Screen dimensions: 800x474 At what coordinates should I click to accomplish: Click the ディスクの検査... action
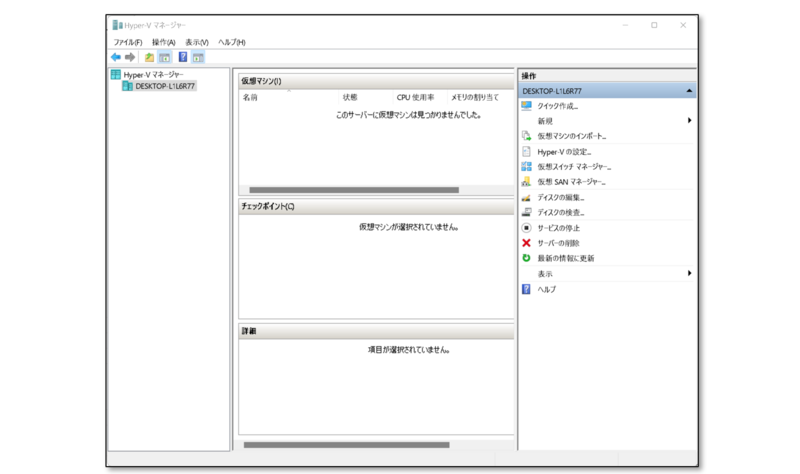561,212
